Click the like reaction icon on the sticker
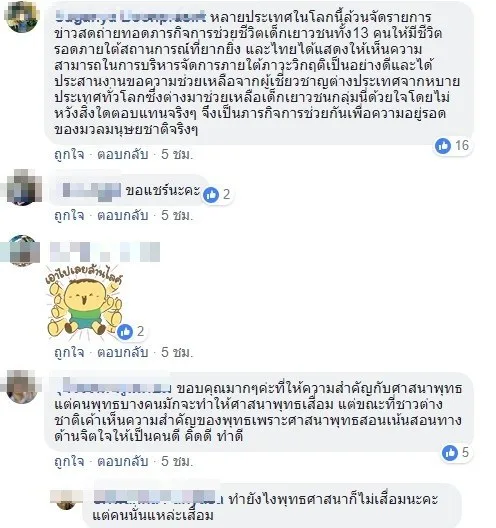 tap(125, 332)
